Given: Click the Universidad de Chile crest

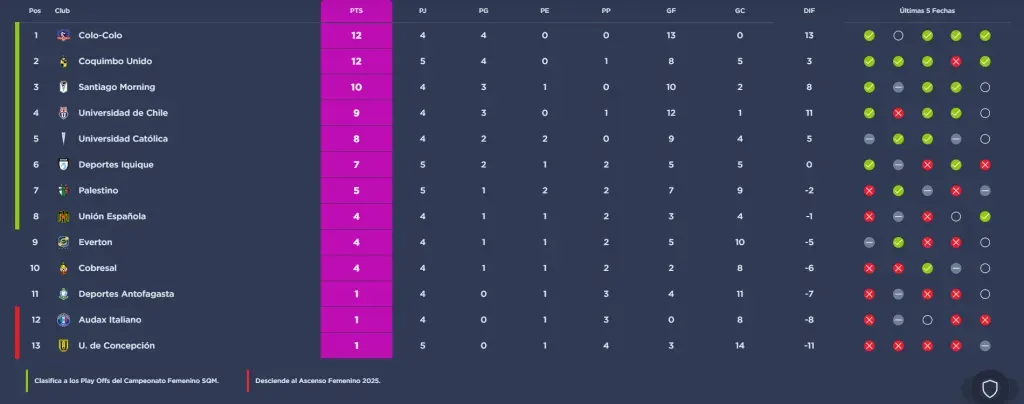Looking at the screenshot, I should [x=63, y=113].
